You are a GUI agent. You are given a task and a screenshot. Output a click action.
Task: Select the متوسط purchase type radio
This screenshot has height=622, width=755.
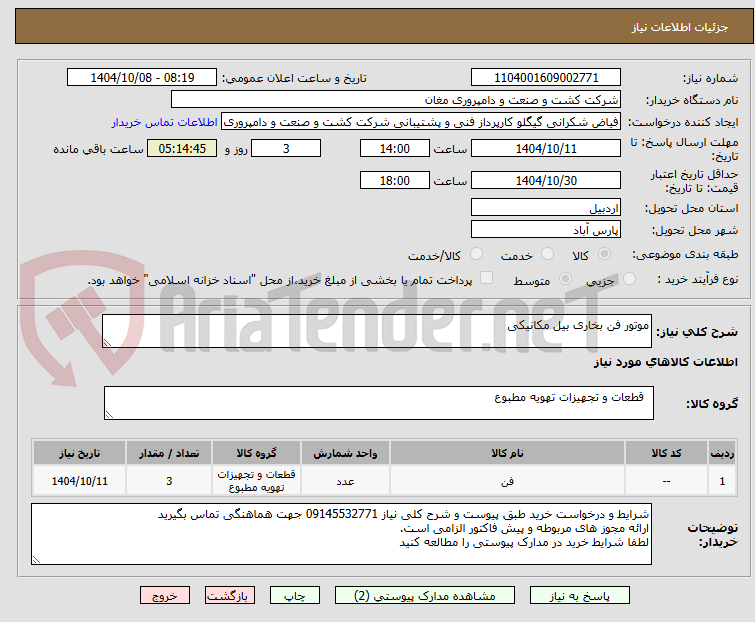point(565,278)
